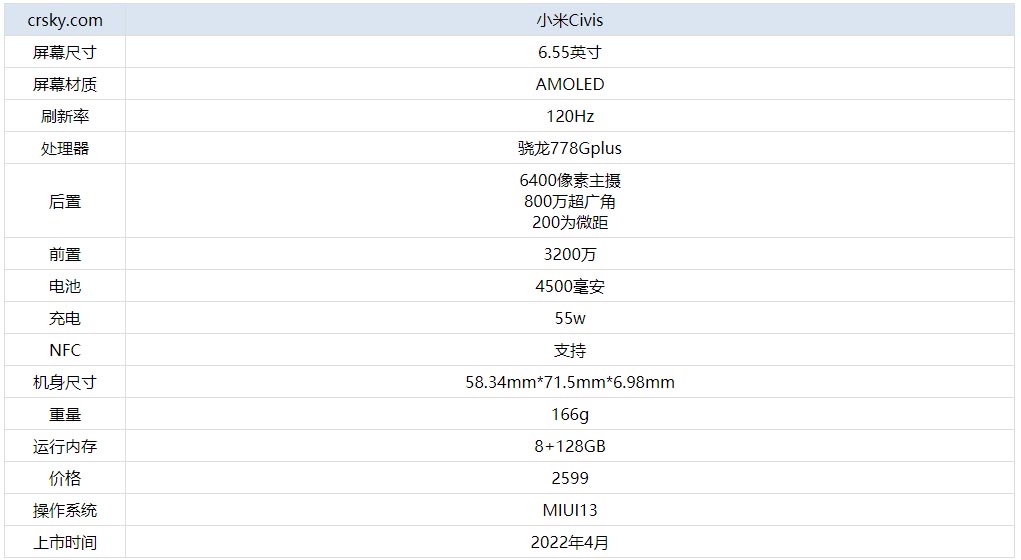Viewport: 1021px width, 560px height.
Task: Click the 55w charging value
Action: point(570,318)
